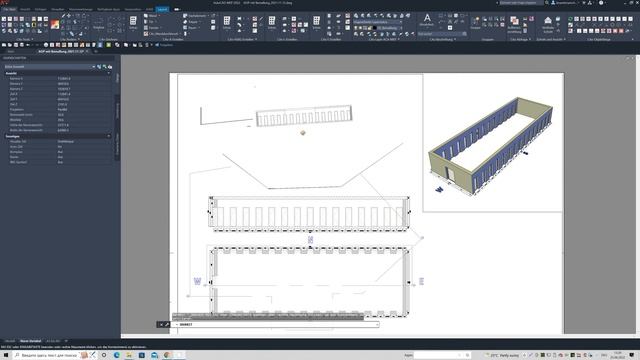Expand the CiAx Ändern panel title
This screenshot has width=640, height=360.
point(69,40)
